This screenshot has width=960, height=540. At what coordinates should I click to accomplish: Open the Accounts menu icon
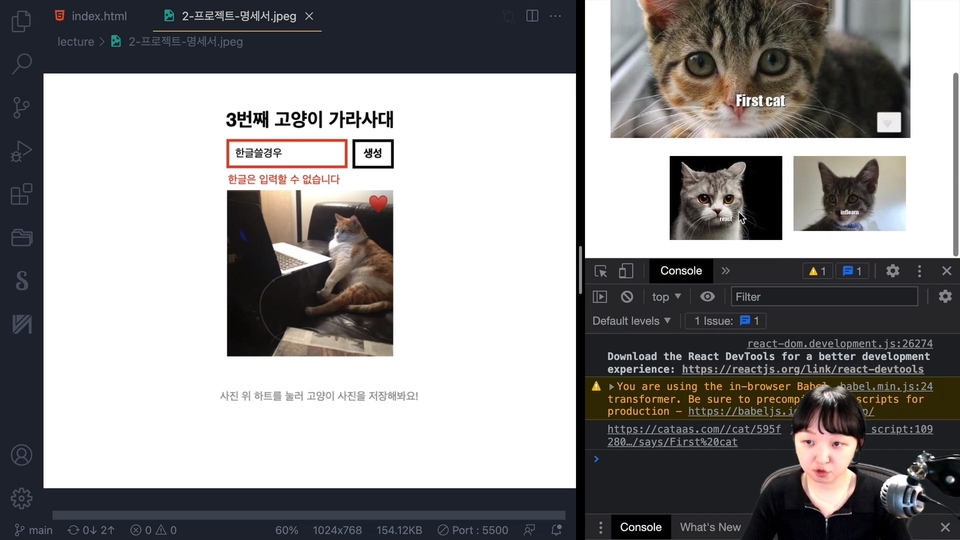[x=21, y=455]
